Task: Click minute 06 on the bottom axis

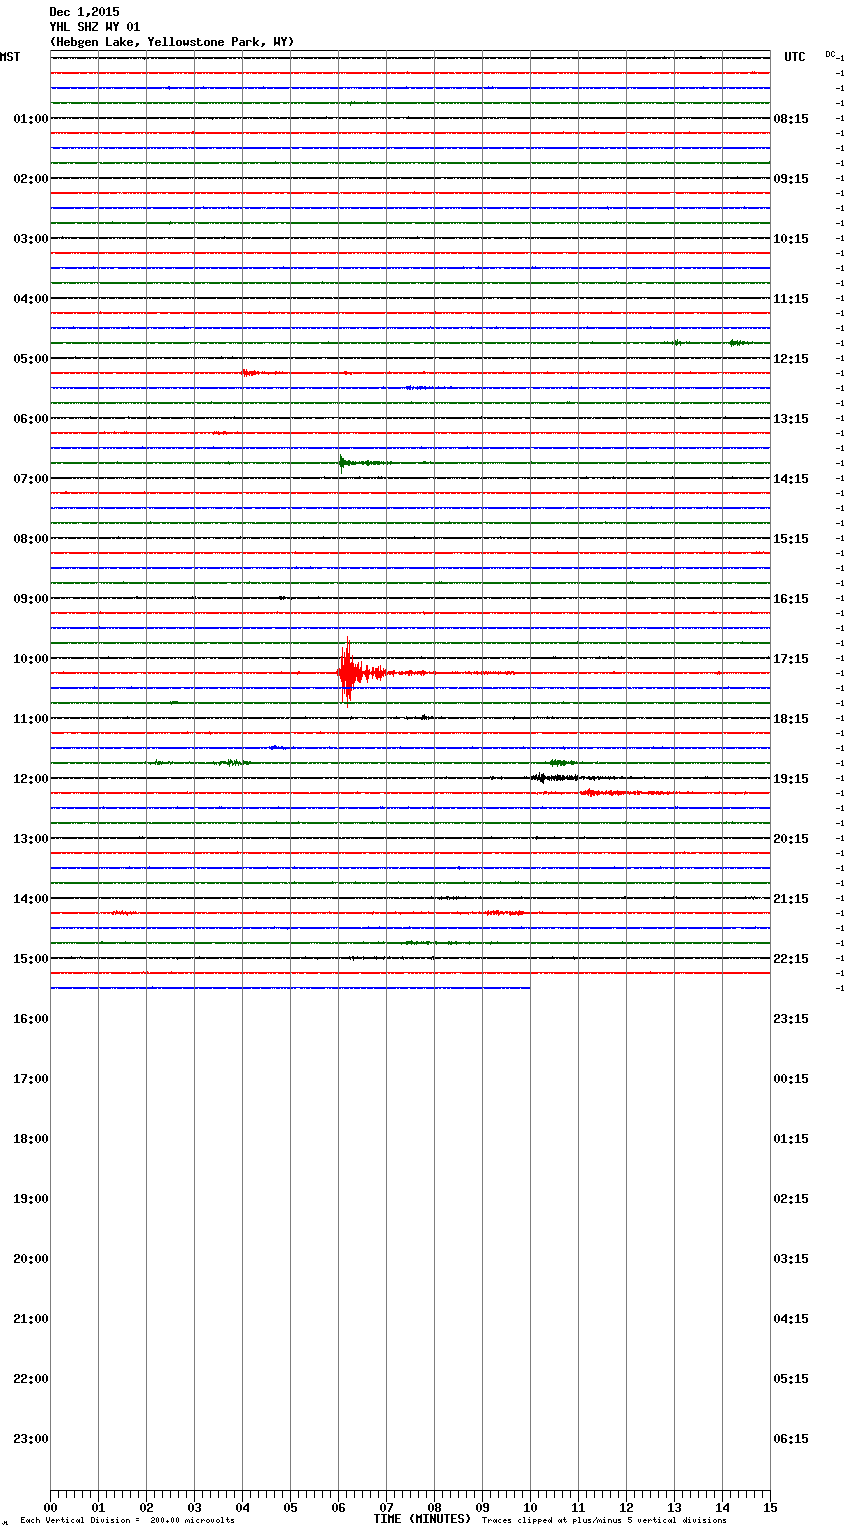Action: 338,1507
